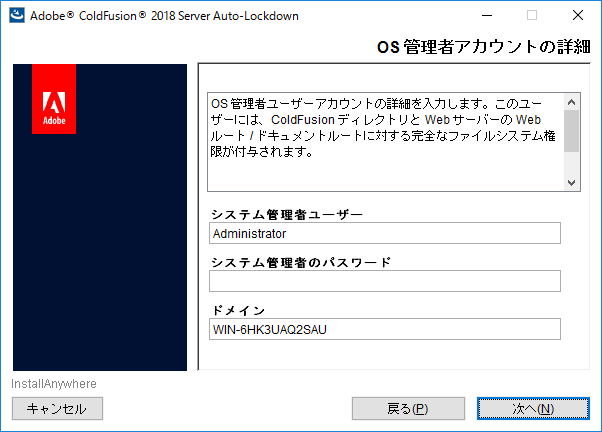Image resolution: width=602 pixels, height=432 pixels.
Task: Click the システム管理者のパスワード label
Action: coord(301,262)
